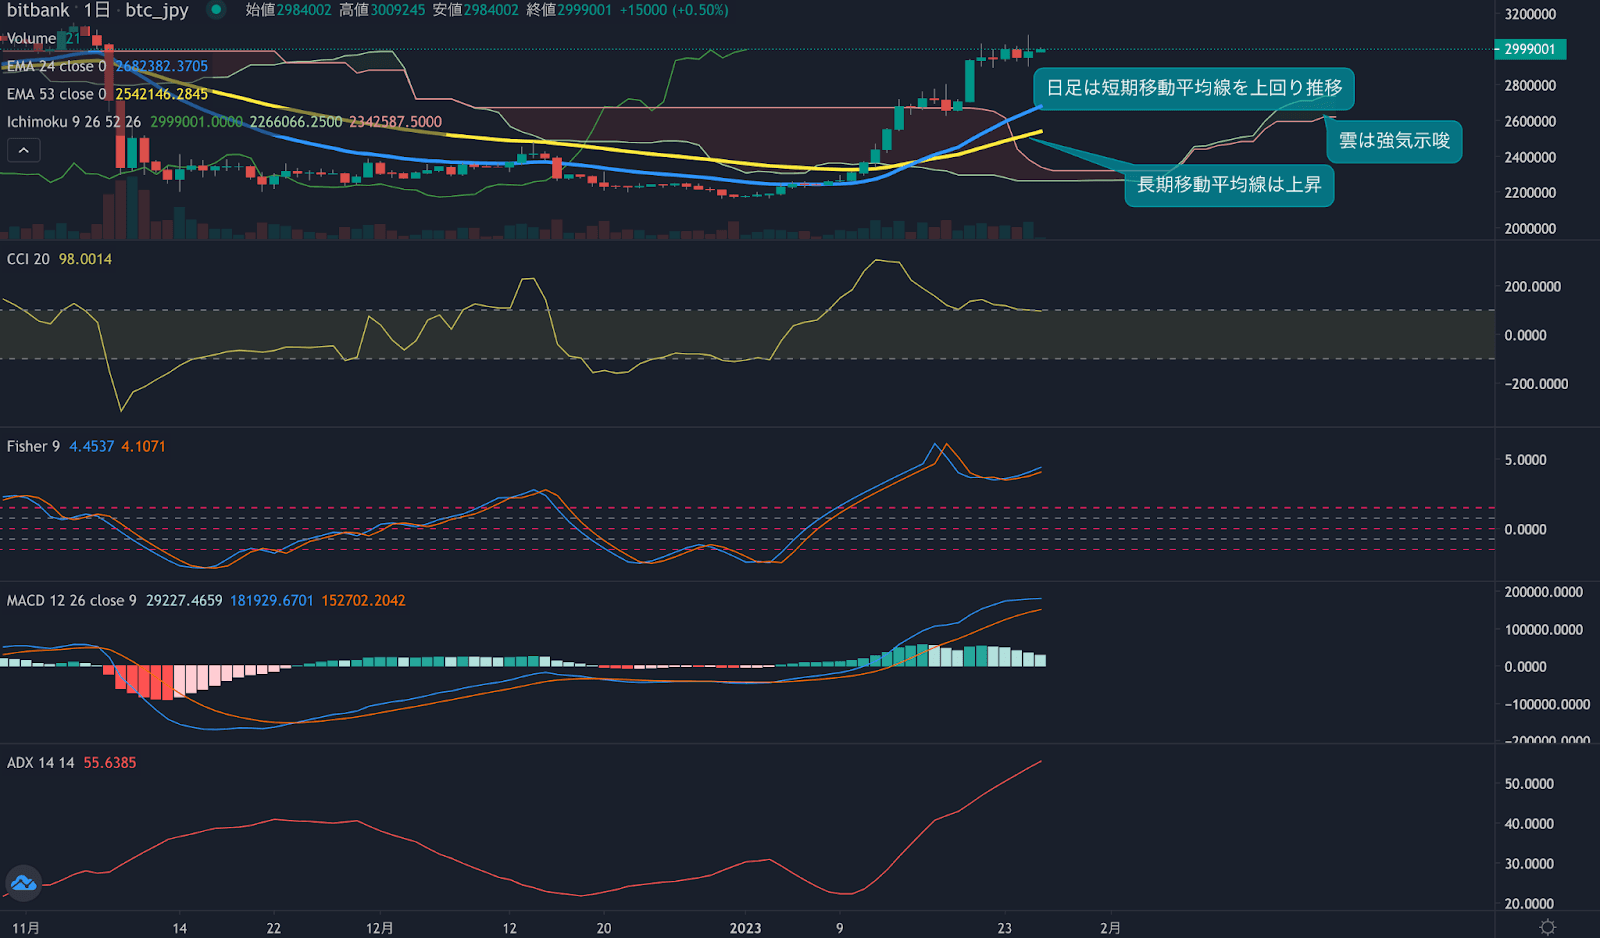Select the 長期移動平均線は上昇 callout annotation
The width and height of the screenshot is (1600, 938).
point(1229,185)
